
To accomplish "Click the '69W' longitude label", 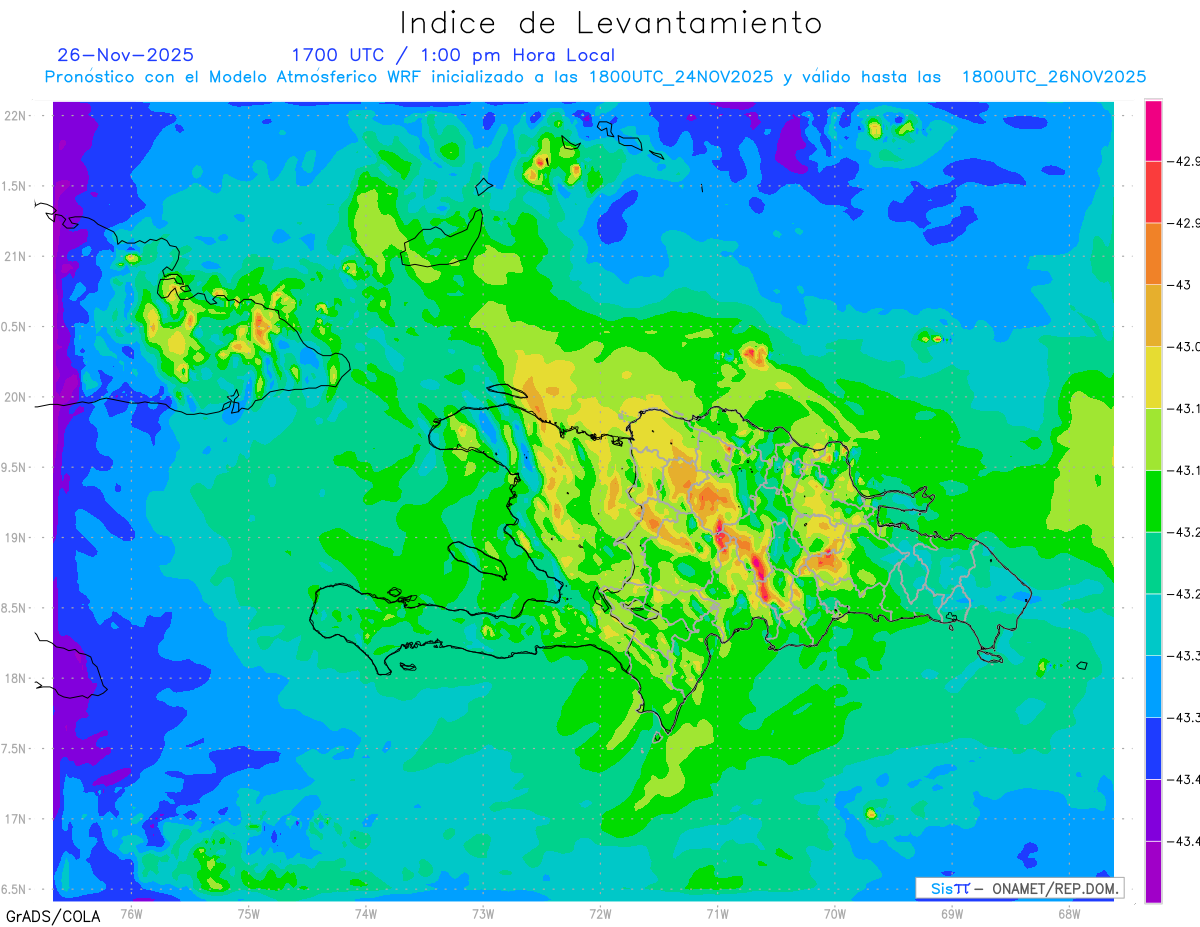I will (x=952, y=913).
